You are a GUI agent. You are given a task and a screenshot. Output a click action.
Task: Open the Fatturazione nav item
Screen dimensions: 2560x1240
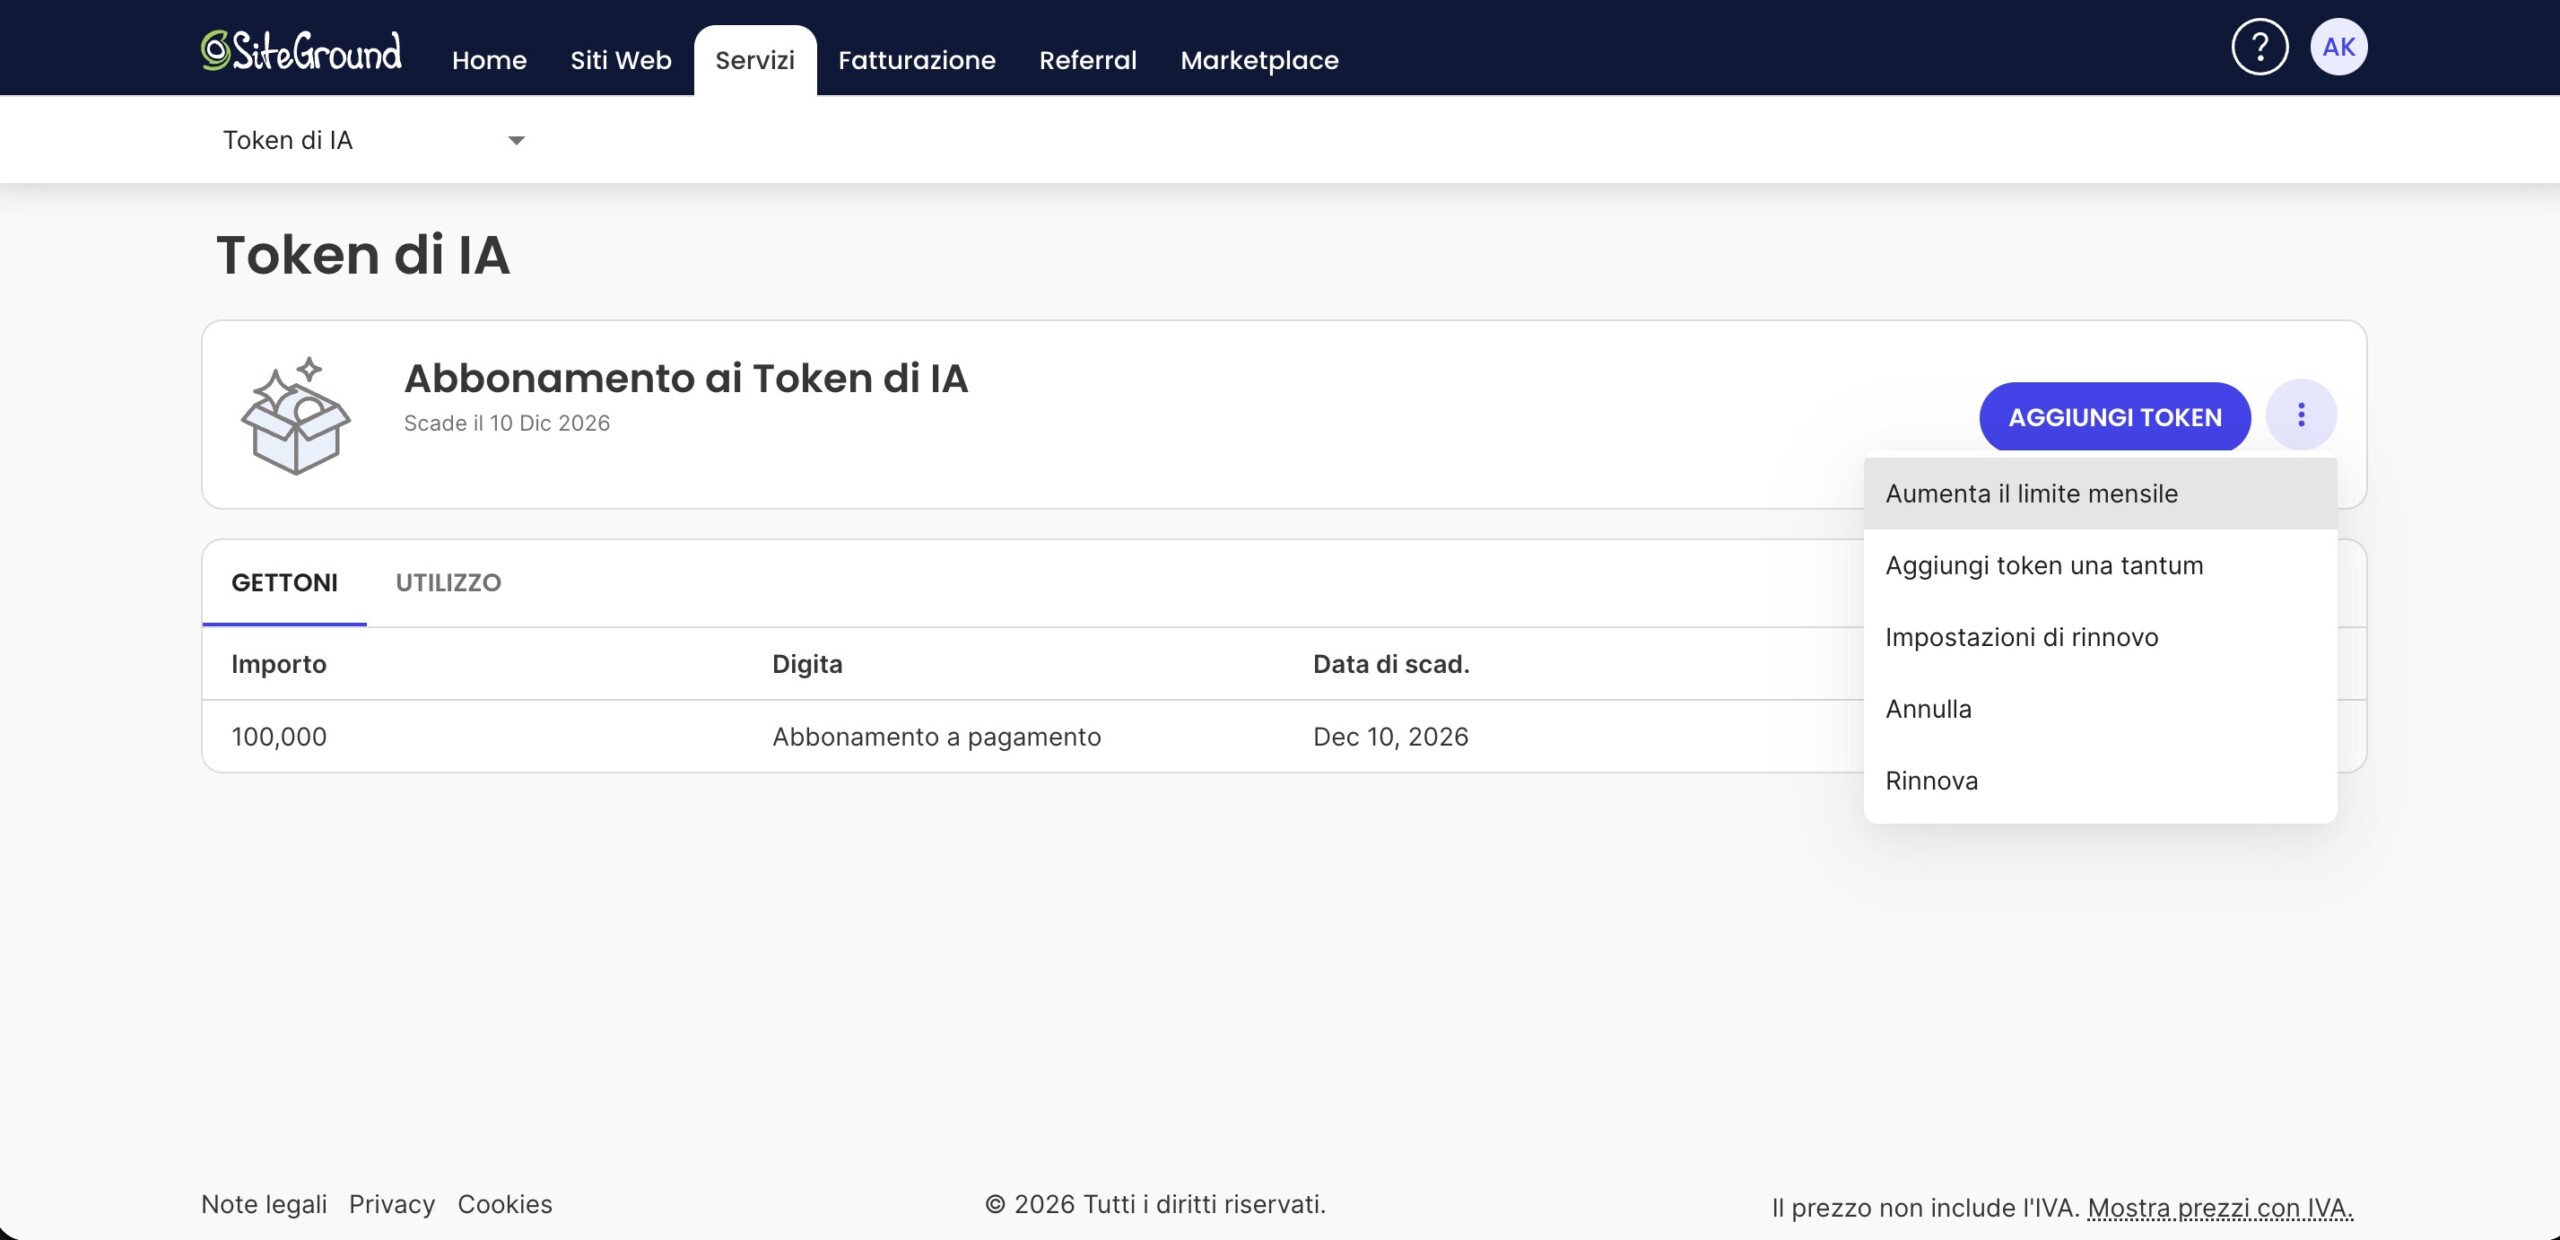point(916,60)
